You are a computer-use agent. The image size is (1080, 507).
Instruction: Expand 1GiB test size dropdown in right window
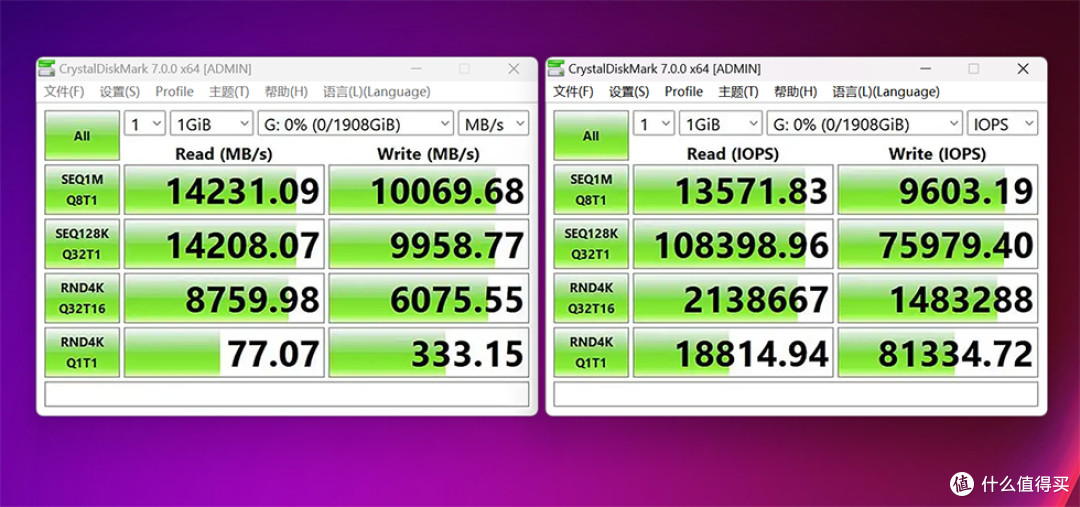click(721, 124)
